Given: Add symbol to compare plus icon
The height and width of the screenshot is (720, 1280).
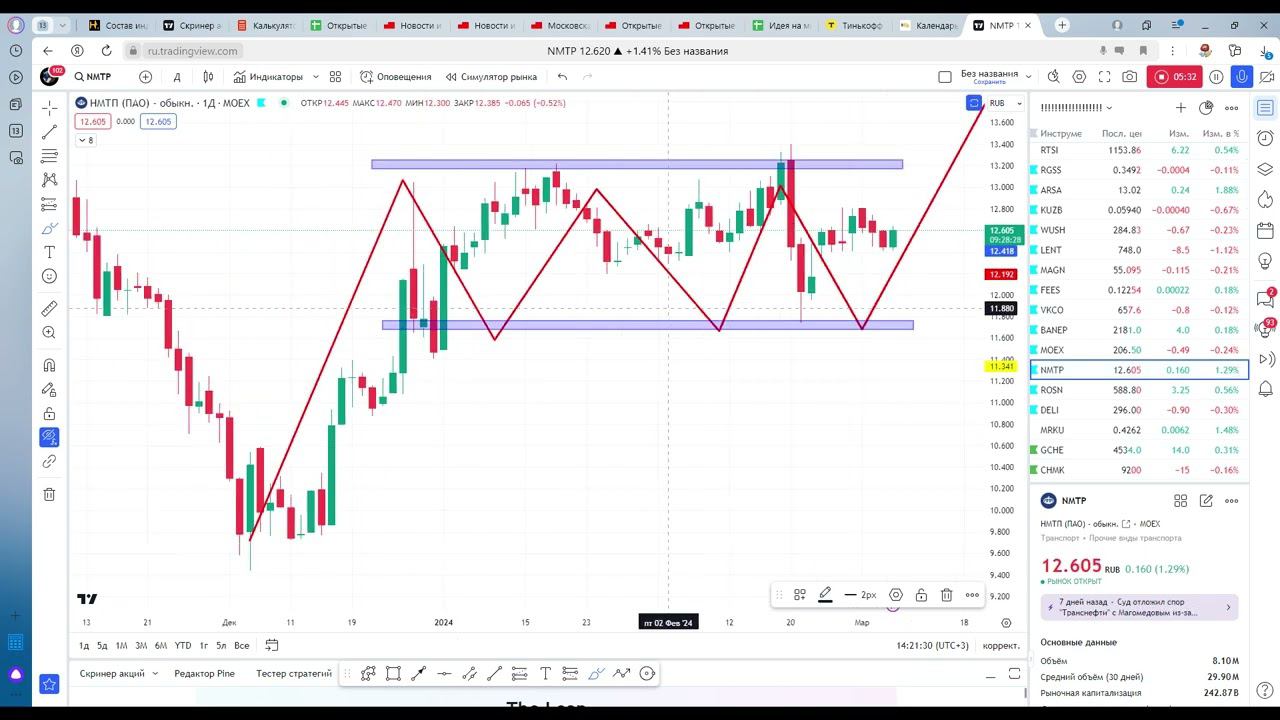Looking at the screenshot, I should [x=145, y=76].
